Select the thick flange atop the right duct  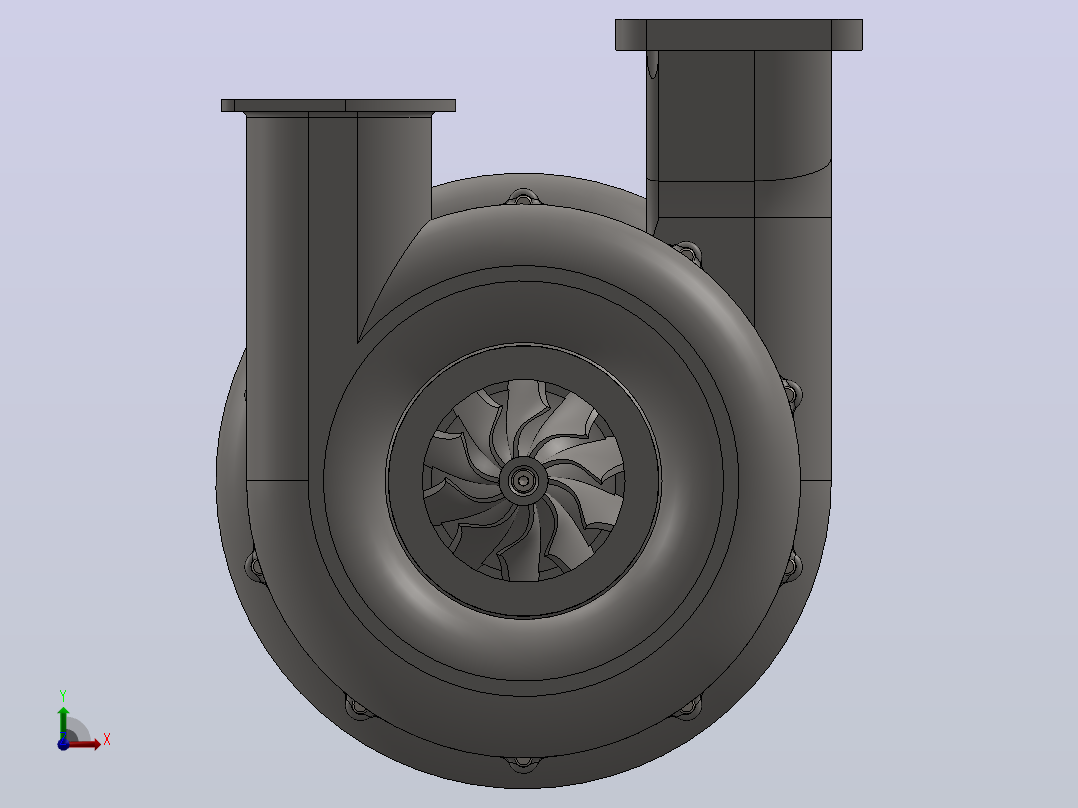[738, 34]
